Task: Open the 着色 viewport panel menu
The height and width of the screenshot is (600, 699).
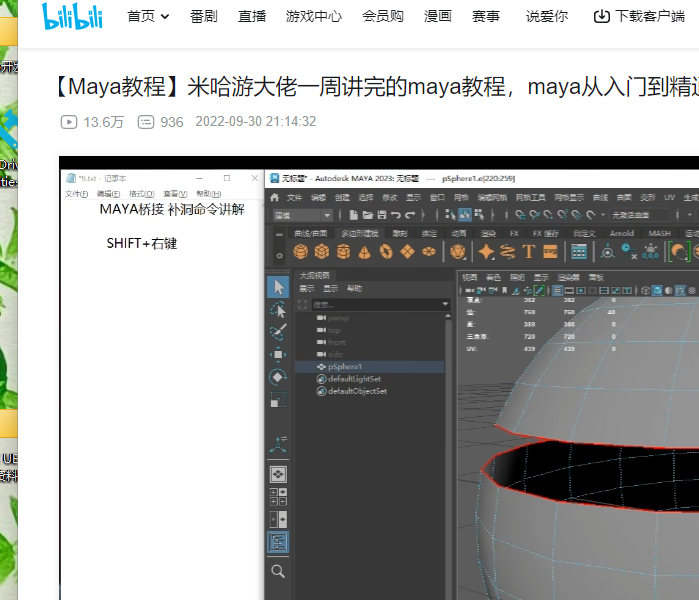Action: (493, 277)
